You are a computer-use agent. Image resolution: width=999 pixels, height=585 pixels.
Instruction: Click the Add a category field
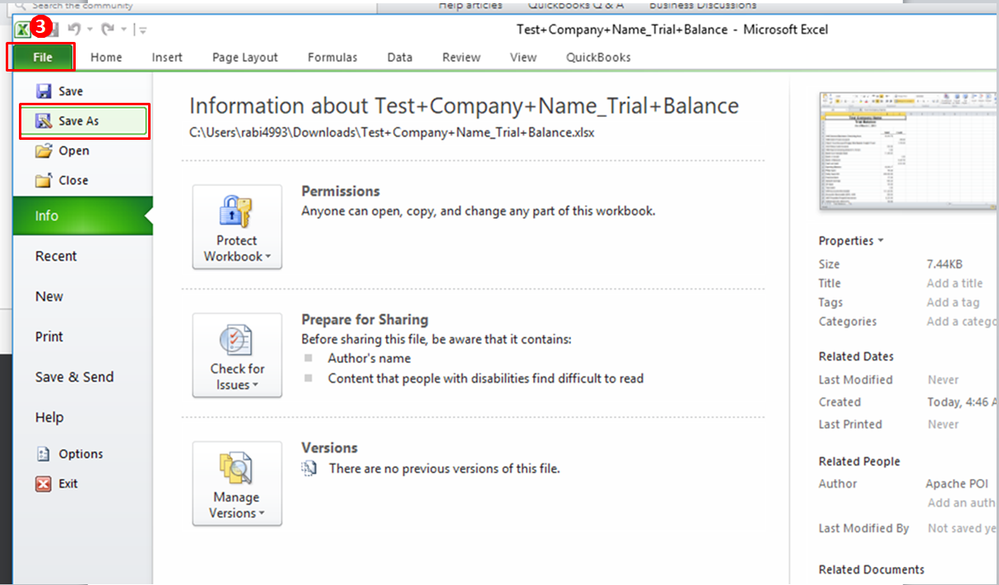pos(962,321)
